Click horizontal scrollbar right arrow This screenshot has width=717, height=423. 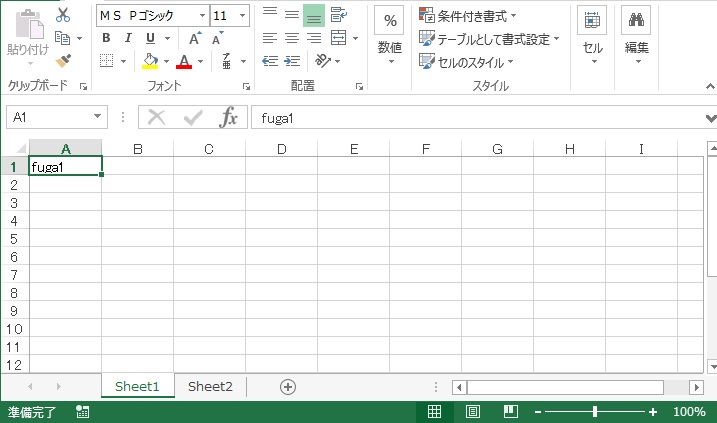click(x=696, y=387)
